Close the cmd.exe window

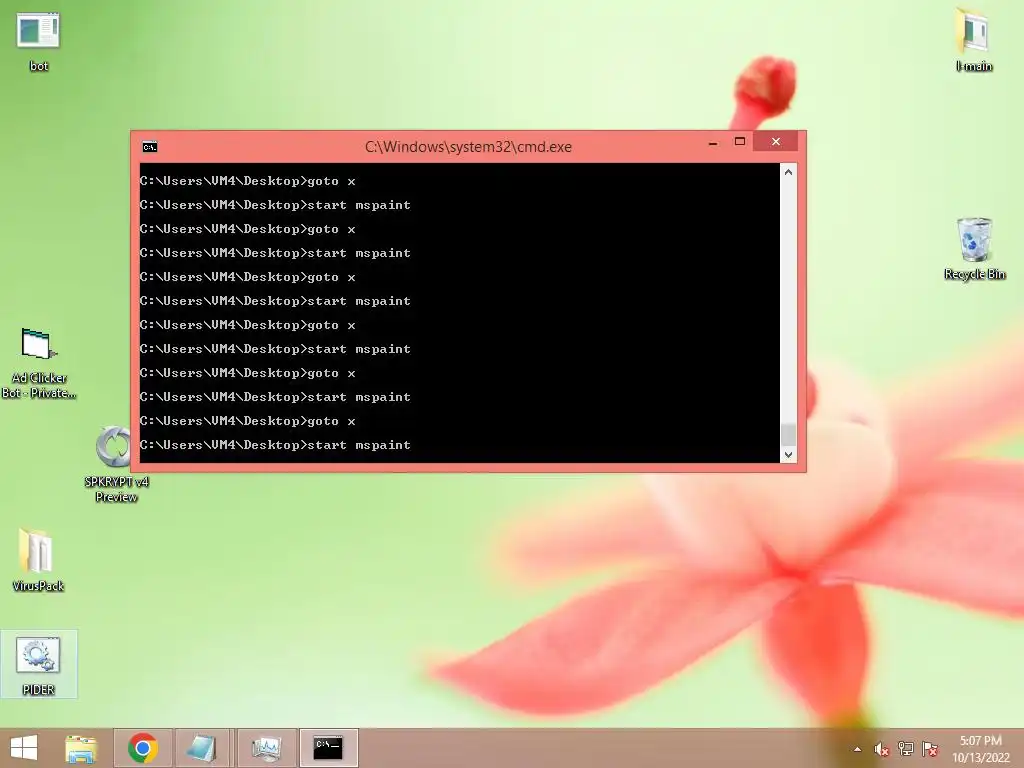click(x=776, y=142)
